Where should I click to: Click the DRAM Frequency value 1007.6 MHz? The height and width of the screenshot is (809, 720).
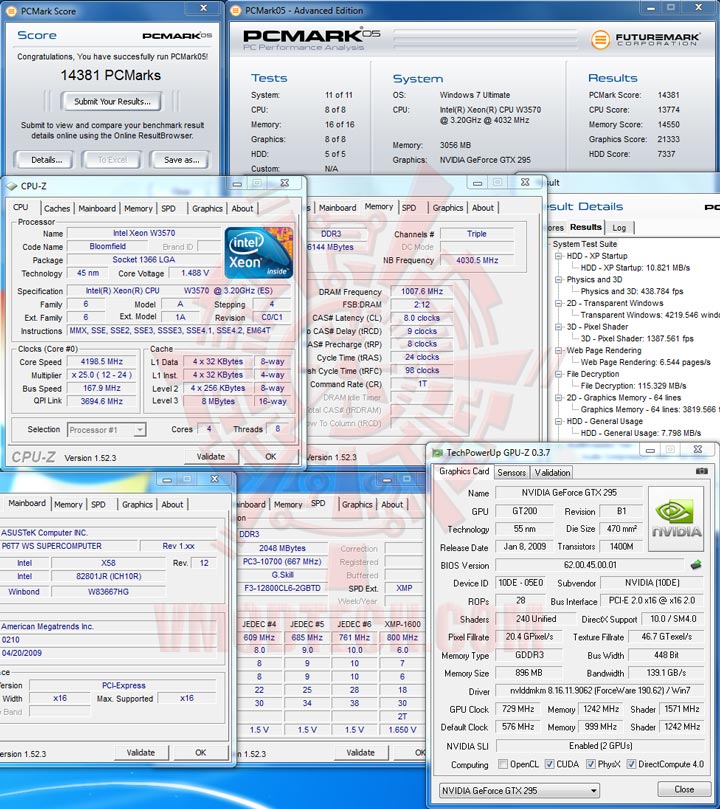421,291
